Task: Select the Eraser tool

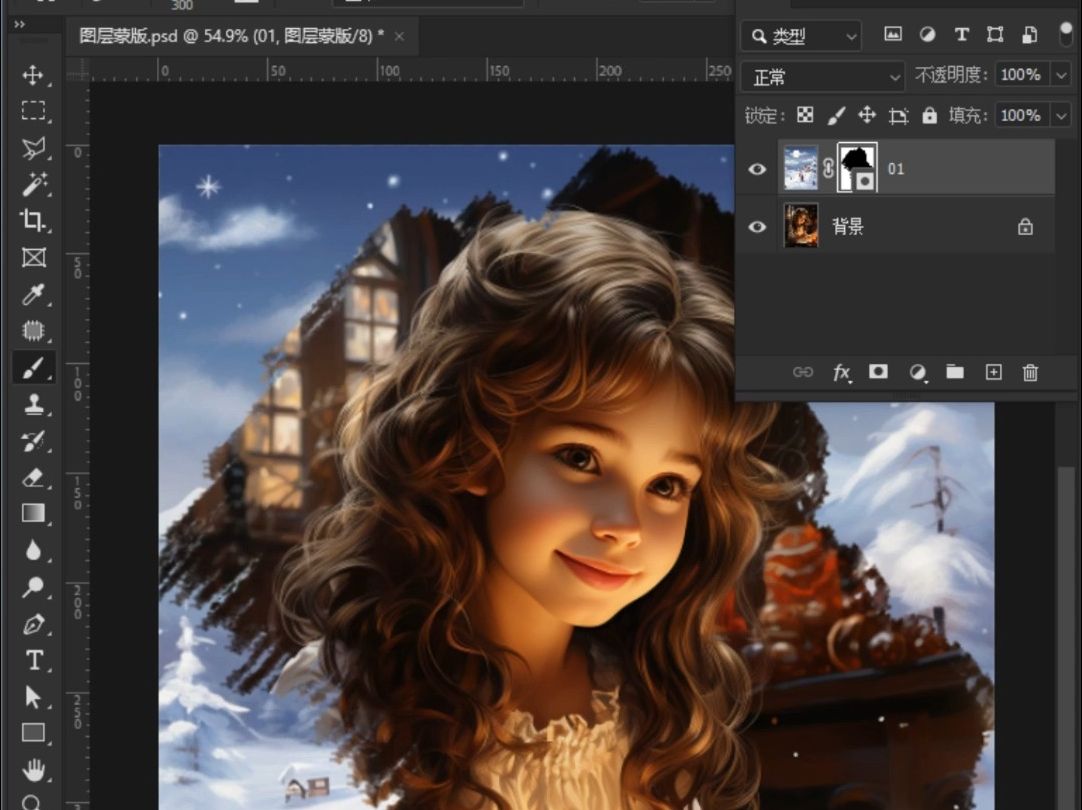Action: click(32, 477)
